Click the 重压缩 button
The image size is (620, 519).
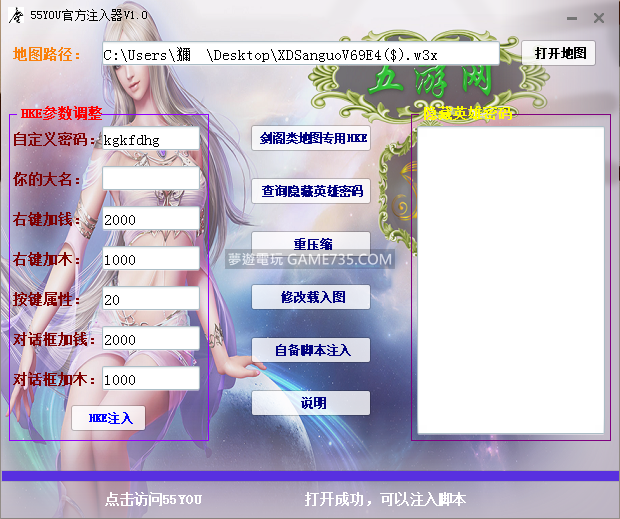(311, 244)
